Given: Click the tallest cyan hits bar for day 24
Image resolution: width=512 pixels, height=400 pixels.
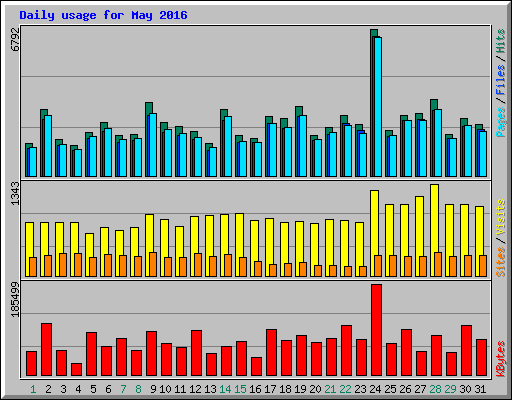Looking at the screenshot, I should click(x=378, y=107).
